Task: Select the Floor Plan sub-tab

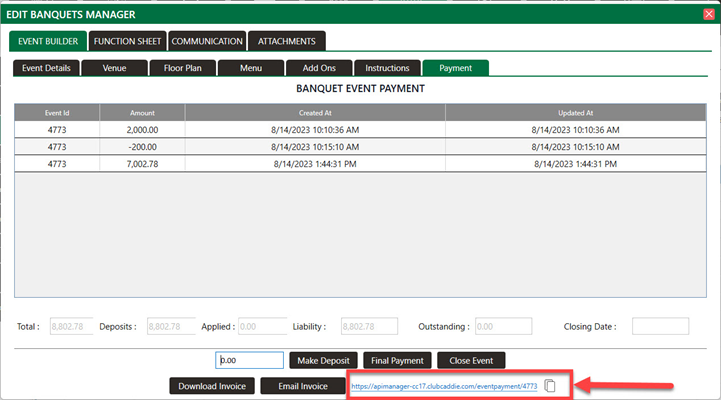Action: [x=183, y=68]
